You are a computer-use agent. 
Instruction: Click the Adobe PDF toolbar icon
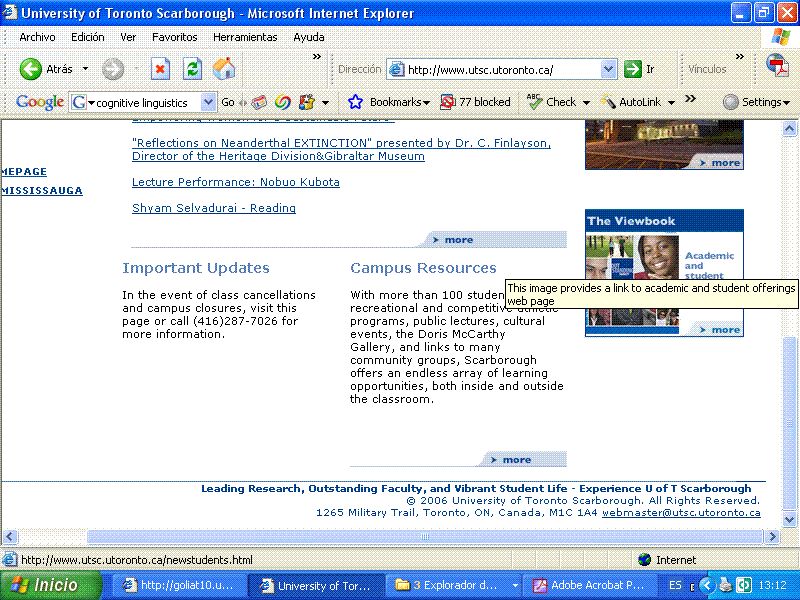pos(777,66)
